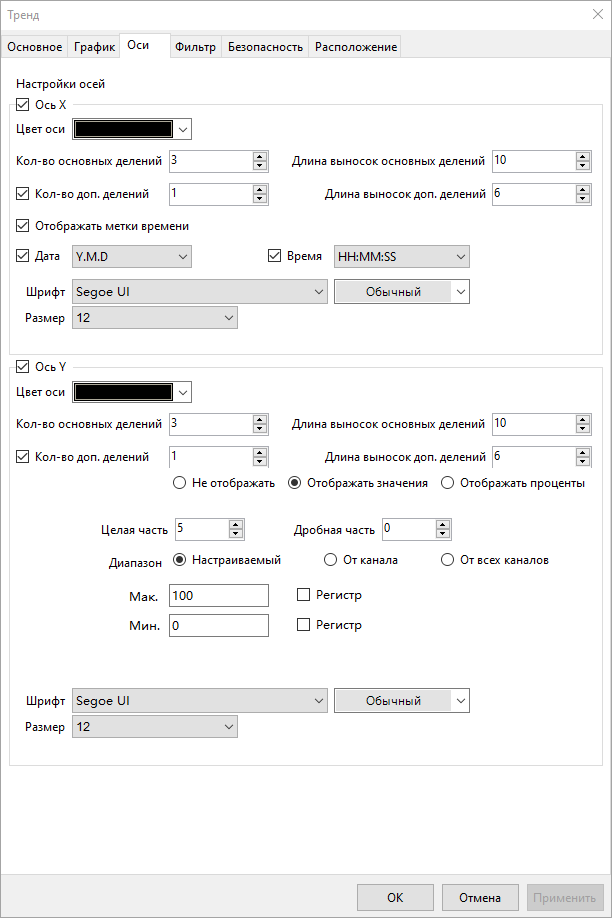Open Y axis color dropdown arrow
The width and height of the screenshot is (612, 918).
click(x=183, y=392)
